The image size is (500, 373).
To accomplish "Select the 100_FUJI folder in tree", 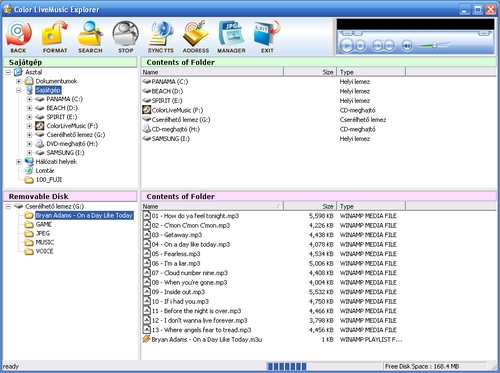I will click(x=49, y=180).
